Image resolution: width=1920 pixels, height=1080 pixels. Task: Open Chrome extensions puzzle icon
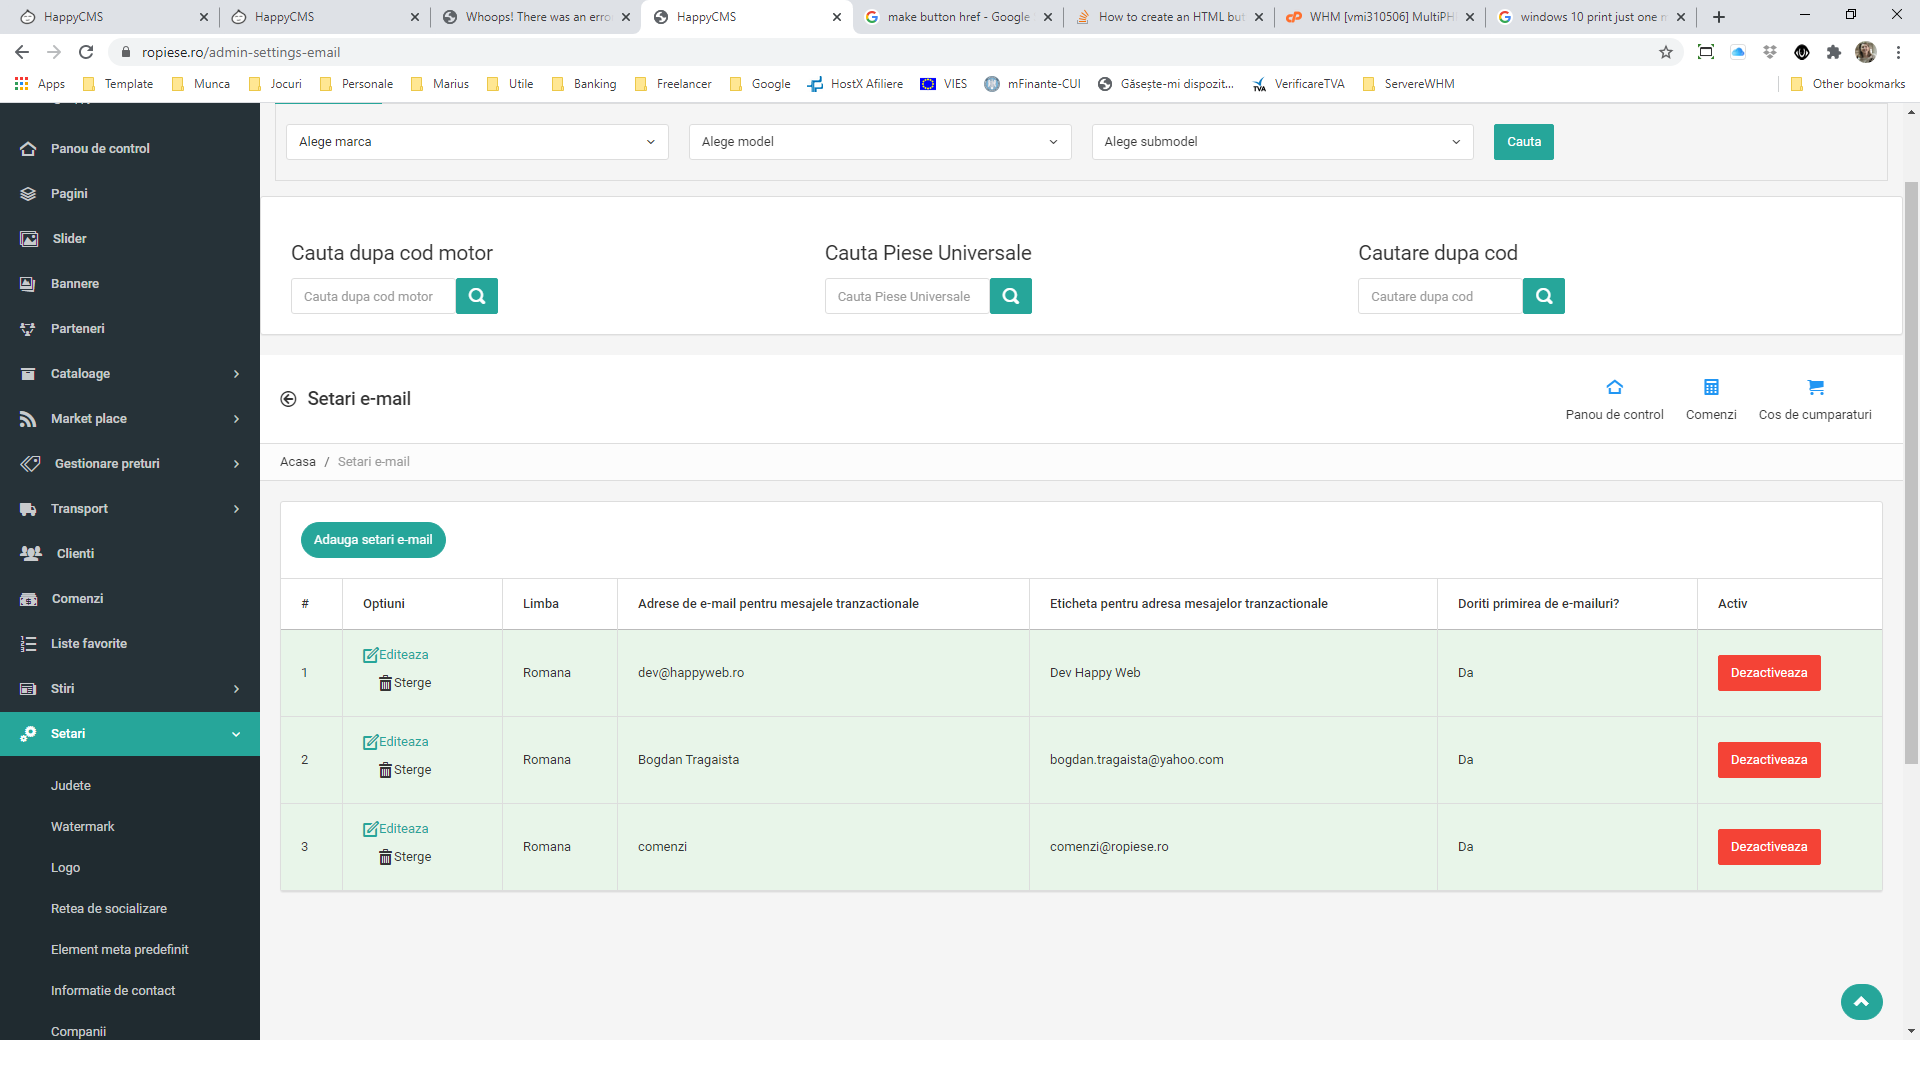pyautogui.click(x=1833, y=52)
